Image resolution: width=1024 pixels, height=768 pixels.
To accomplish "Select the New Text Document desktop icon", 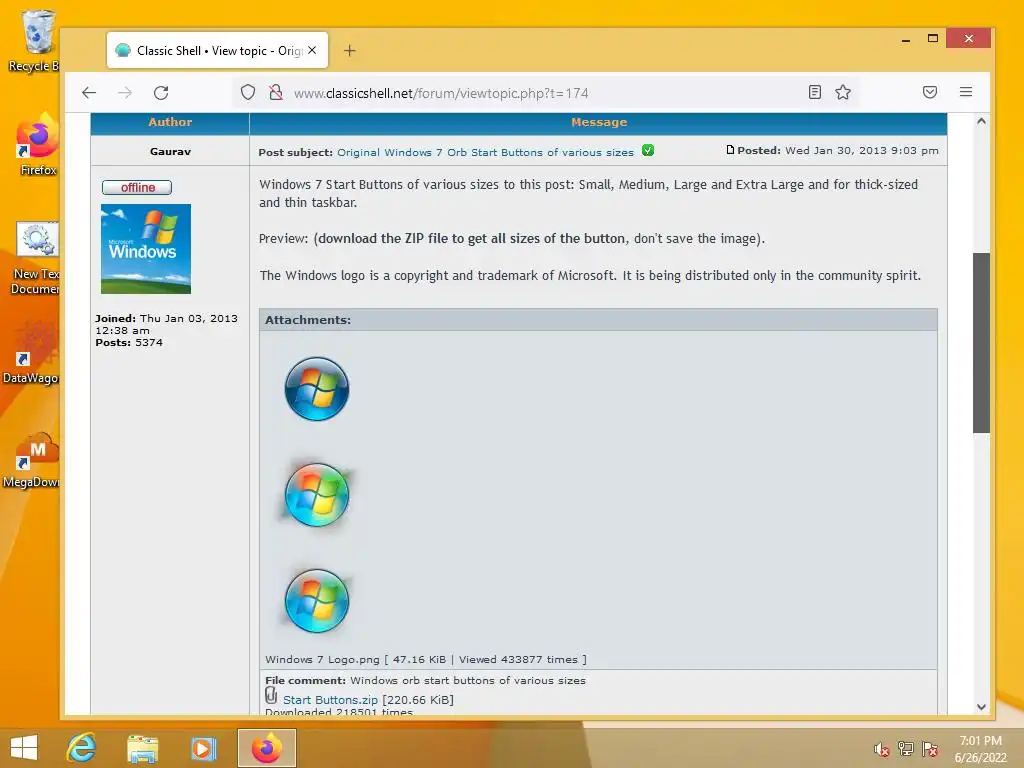I will (35, 258).
